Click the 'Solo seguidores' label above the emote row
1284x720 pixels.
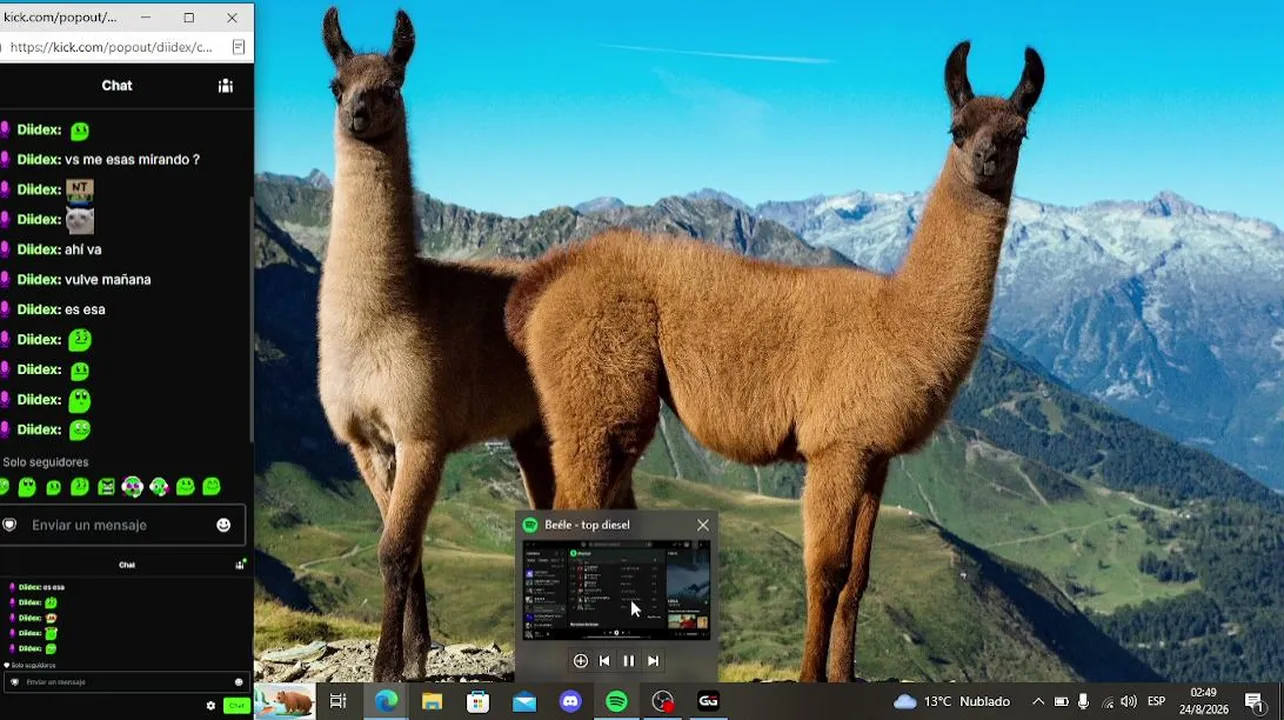pyautogui.click(x=46, y=462)
